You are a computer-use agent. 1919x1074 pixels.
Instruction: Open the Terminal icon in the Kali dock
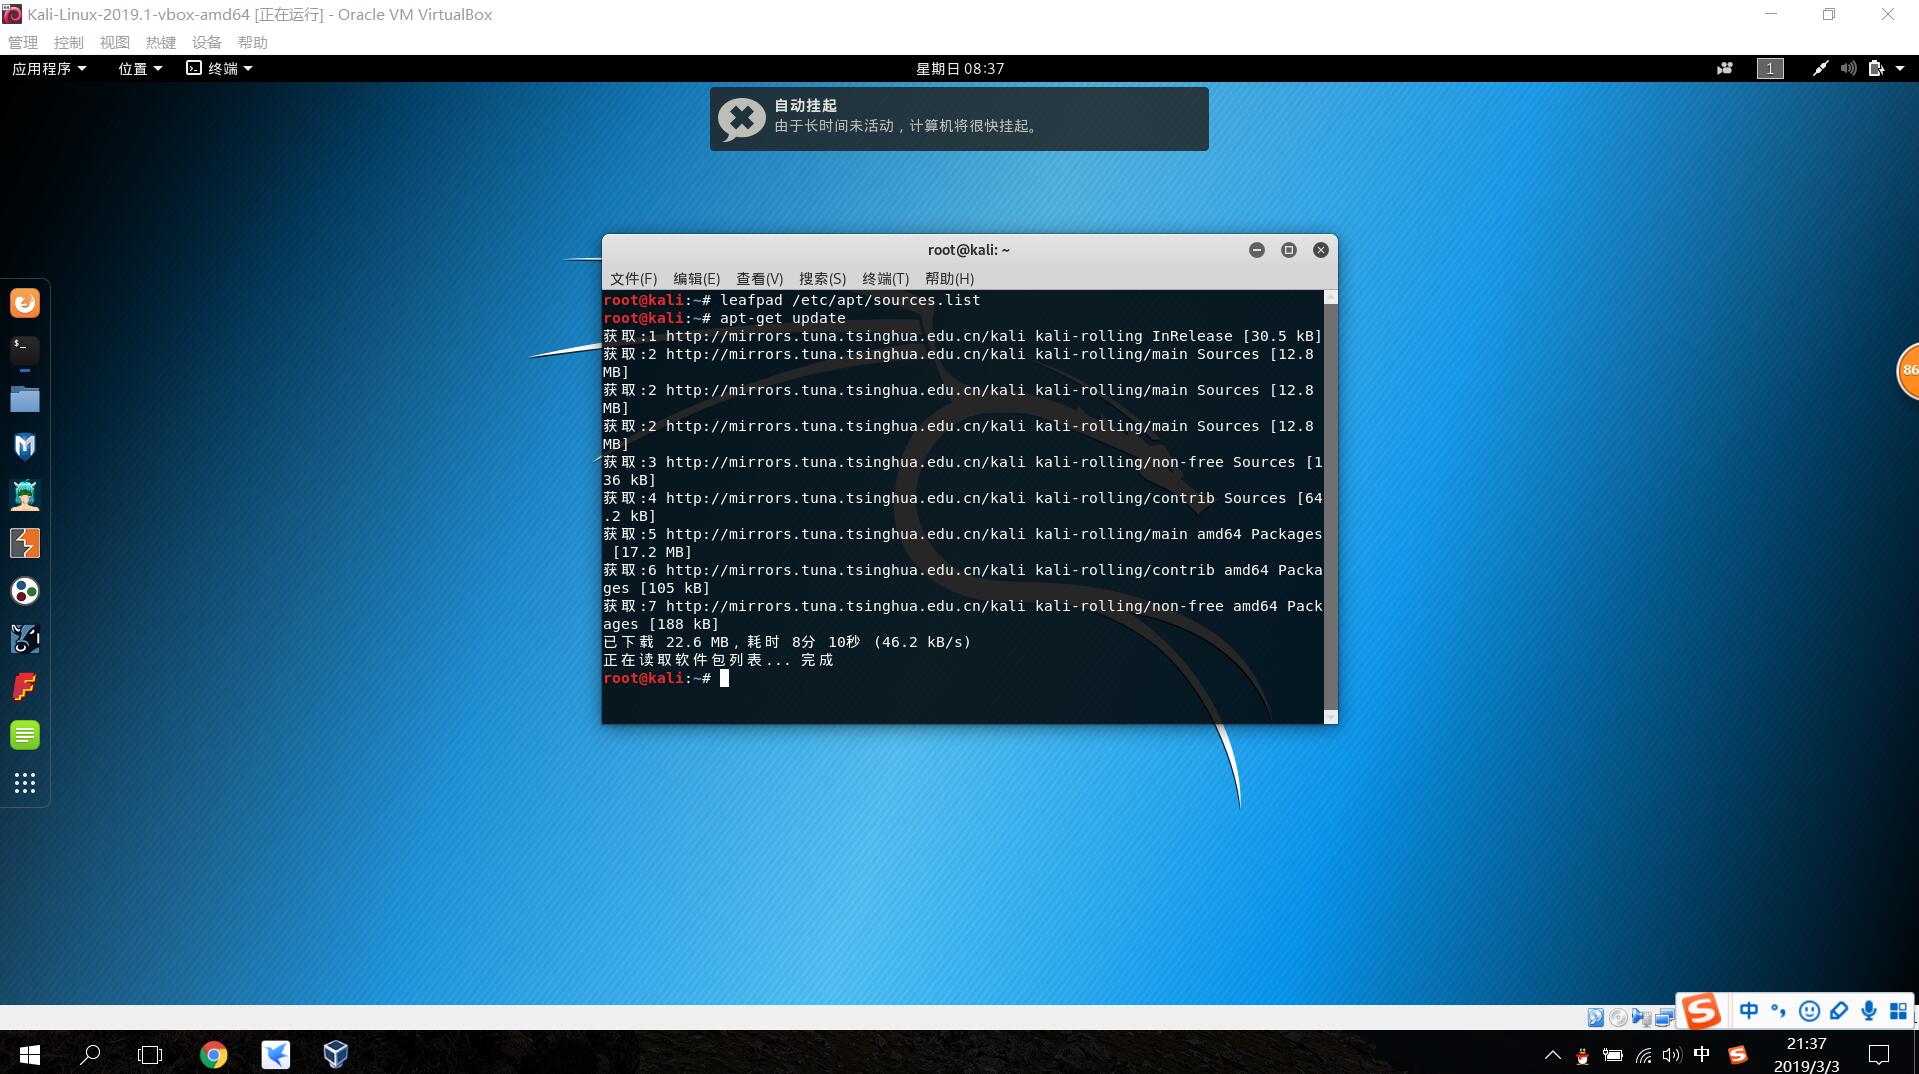tap(25, 350)
